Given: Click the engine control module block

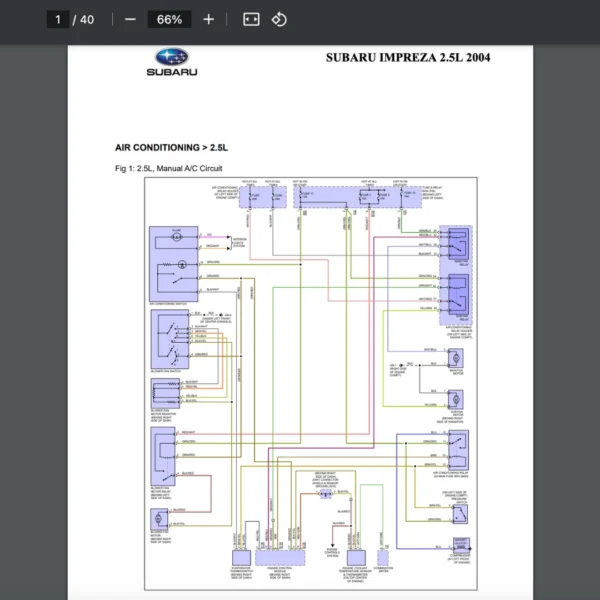Looking at the screenshot, I should (x=283, y=552).
